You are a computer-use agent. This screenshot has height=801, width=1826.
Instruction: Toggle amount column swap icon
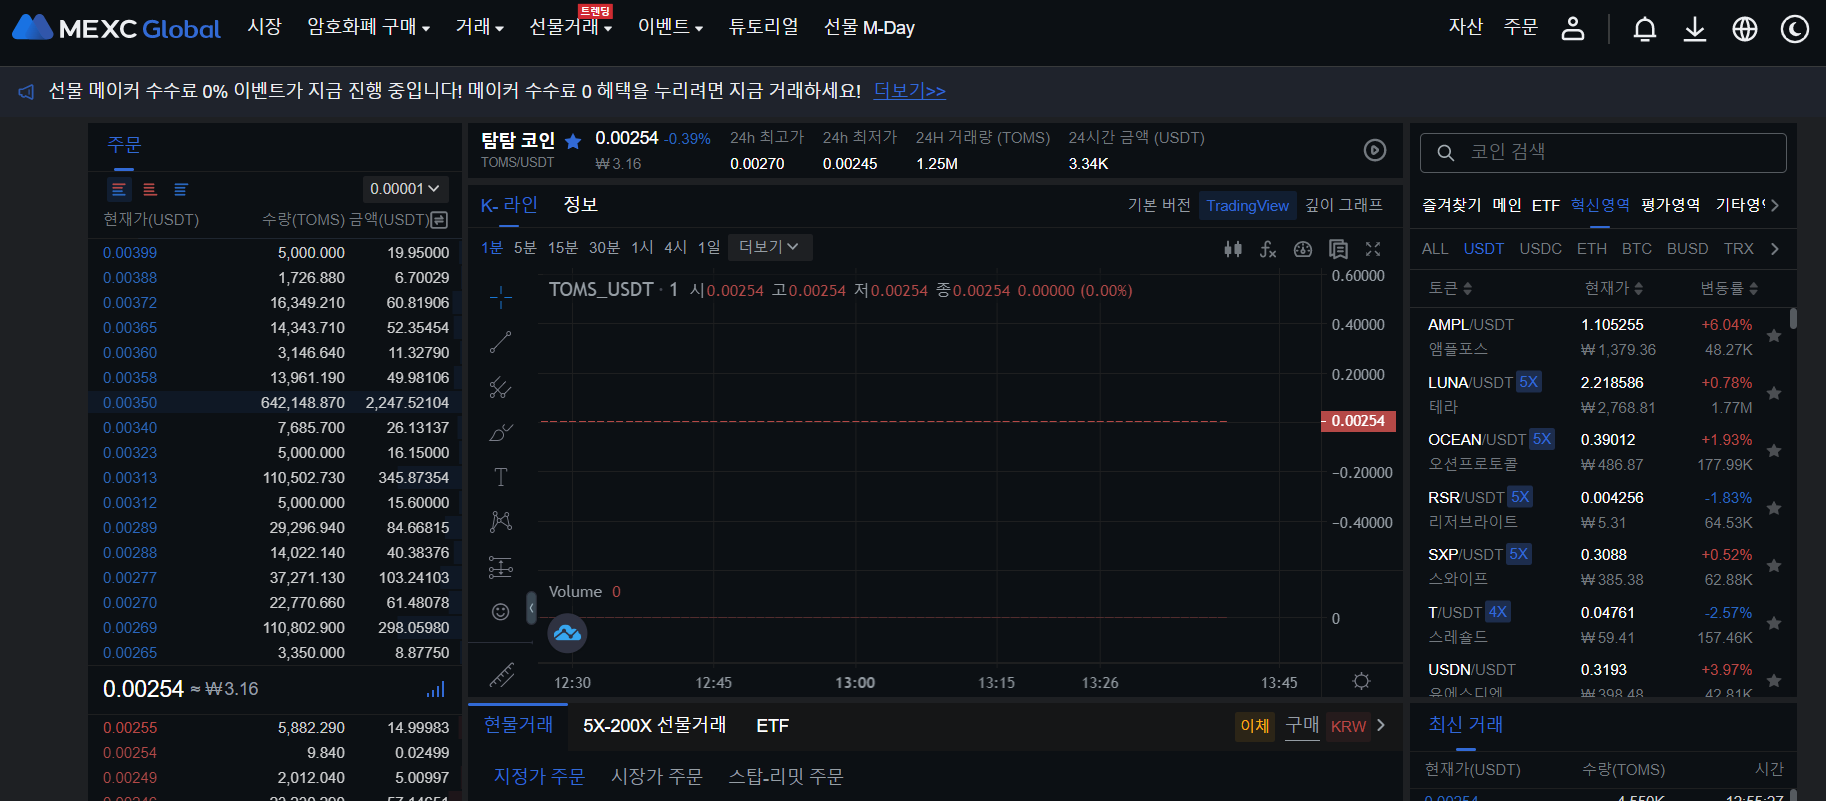439,220
